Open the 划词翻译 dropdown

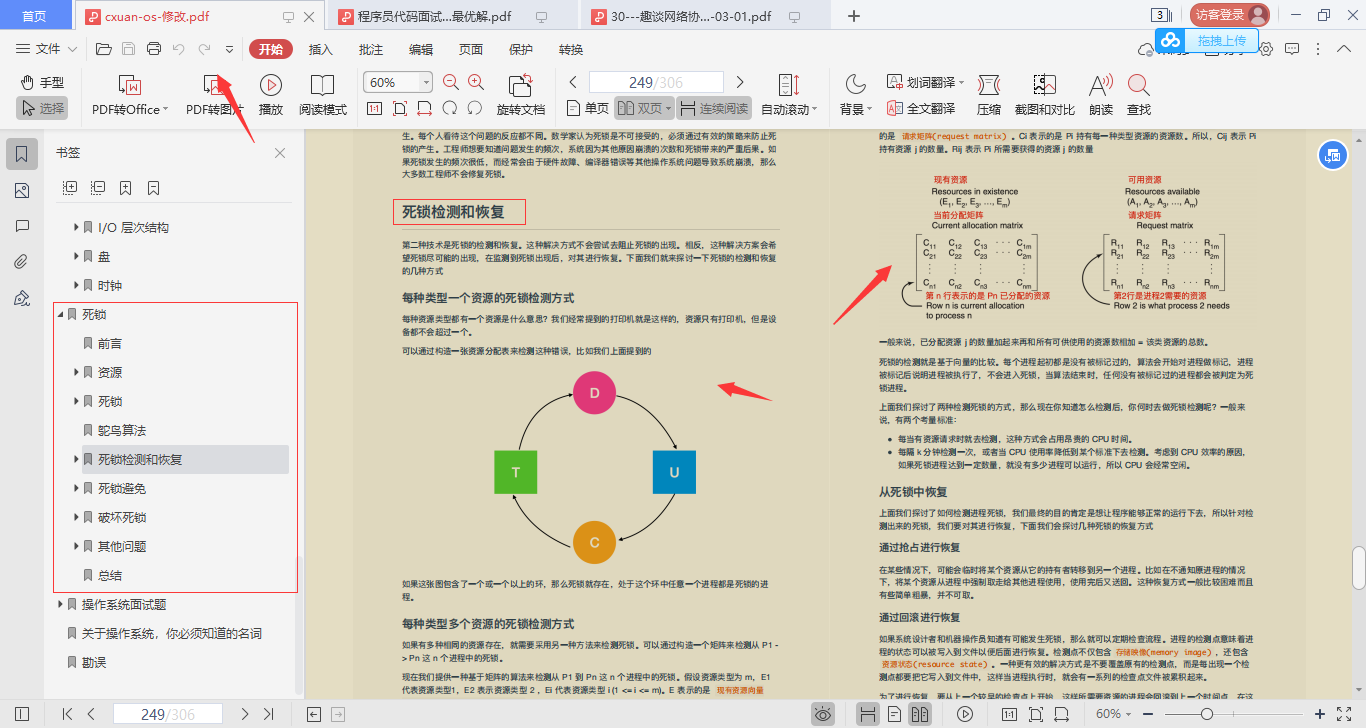tap(925, 82)
